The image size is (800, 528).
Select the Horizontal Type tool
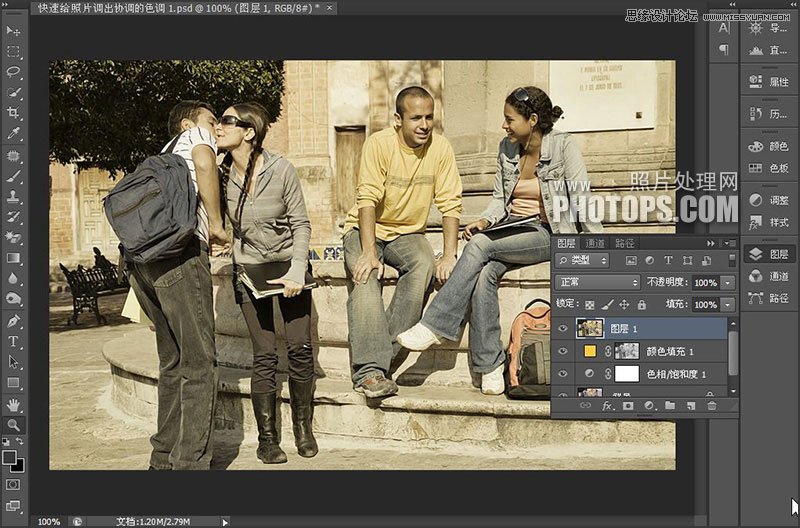tap(14, 342)
